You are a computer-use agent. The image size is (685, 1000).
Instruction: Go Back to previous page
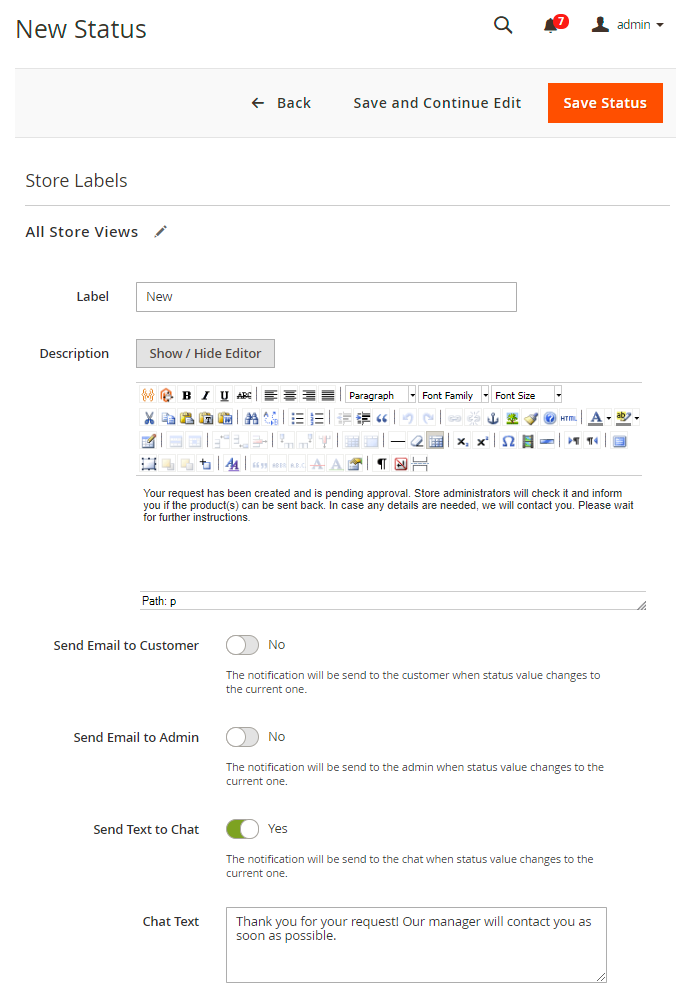(x=281, y=103)
